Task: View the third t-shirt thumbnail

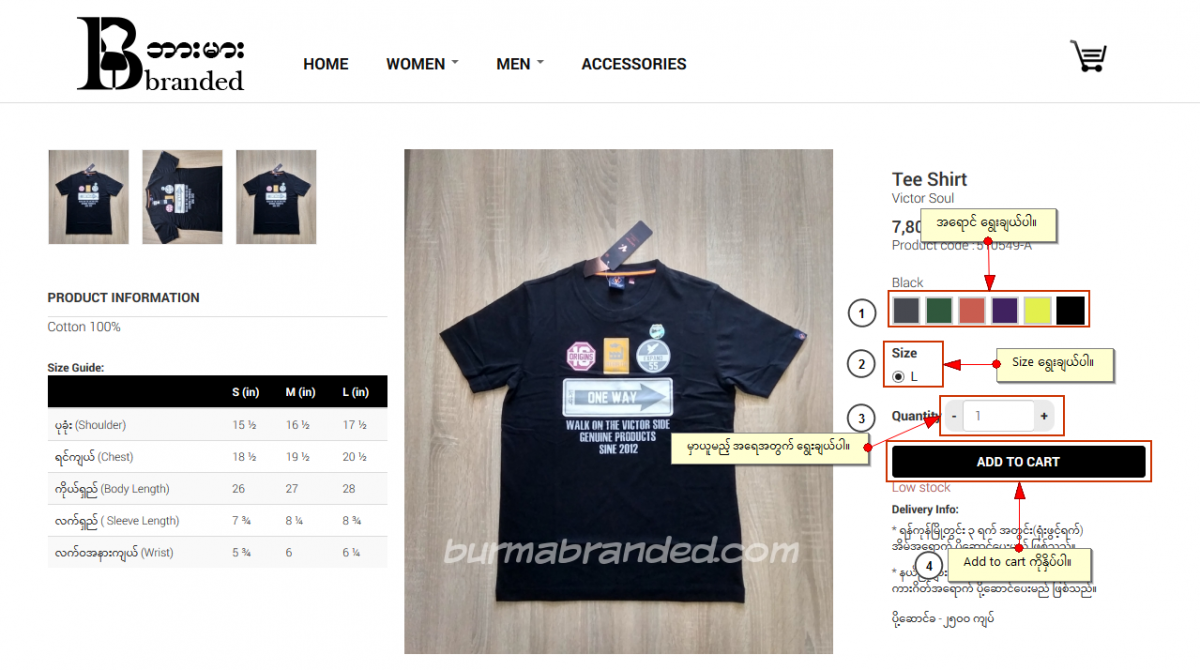Action: pos(276,197)
